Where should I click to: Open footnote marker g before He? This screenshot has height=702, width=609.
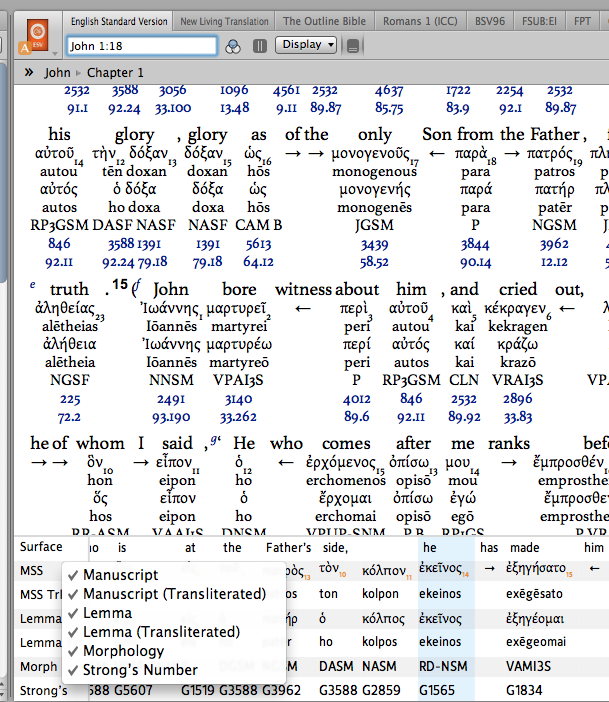point(216,440)
